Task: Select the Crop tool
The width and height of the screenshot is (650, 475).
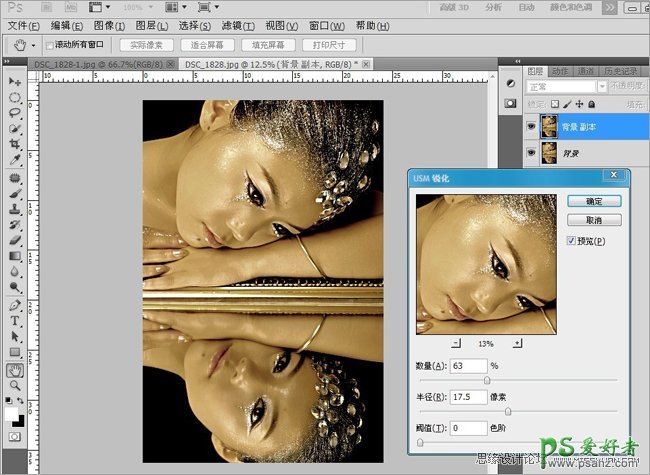Action: (15, 144)
